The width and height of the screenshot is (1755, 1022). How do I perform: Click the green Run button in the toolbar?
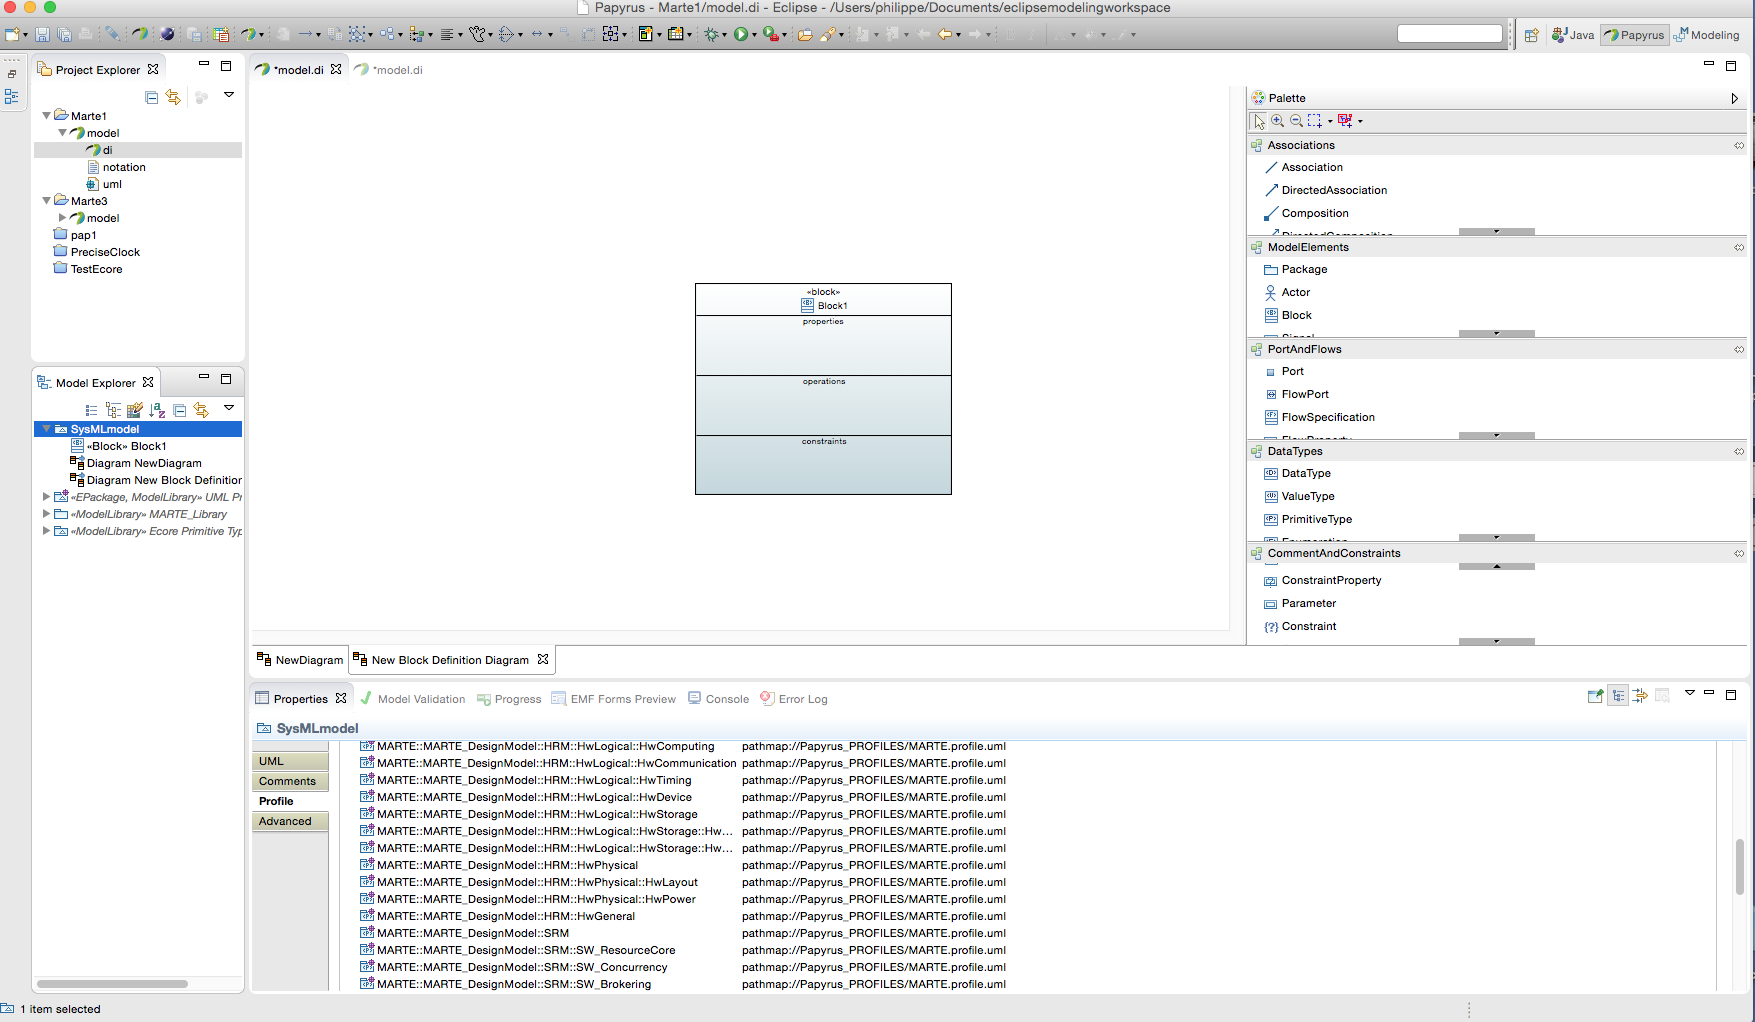740,34
